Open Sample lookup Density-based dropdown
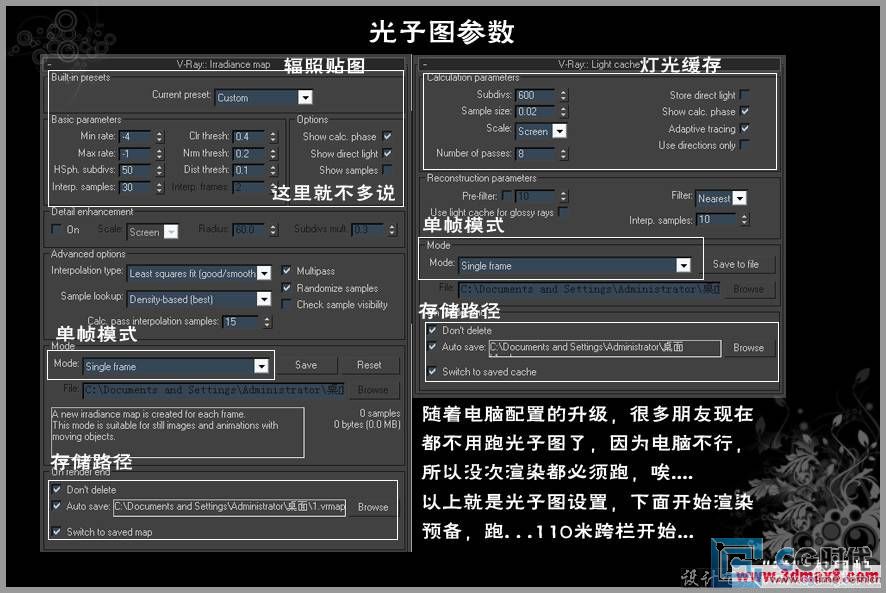This screenshot has height=593, width=886. coord(199,298)
